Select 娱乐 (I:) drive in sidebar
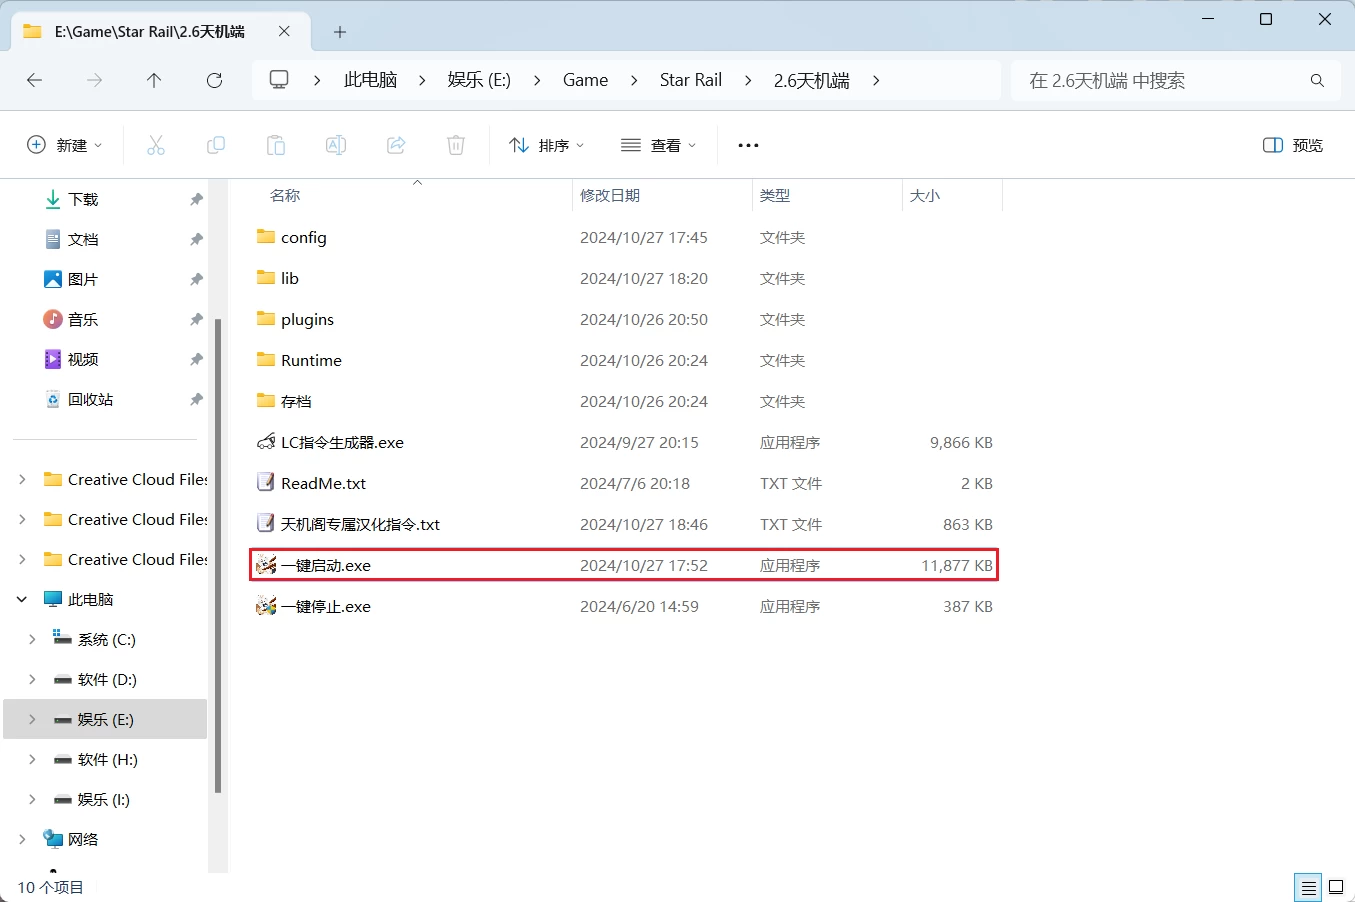The height and width of the screenshot is (902, 1355). [x=104, y=799]
